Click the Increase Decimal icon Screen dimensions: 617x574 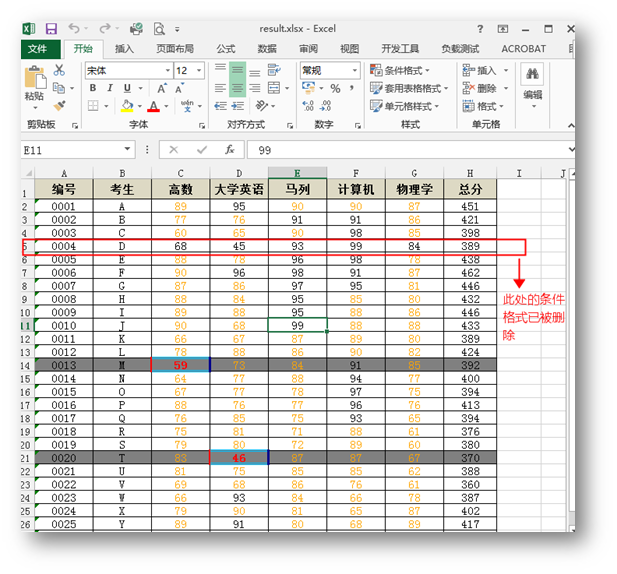308,105
